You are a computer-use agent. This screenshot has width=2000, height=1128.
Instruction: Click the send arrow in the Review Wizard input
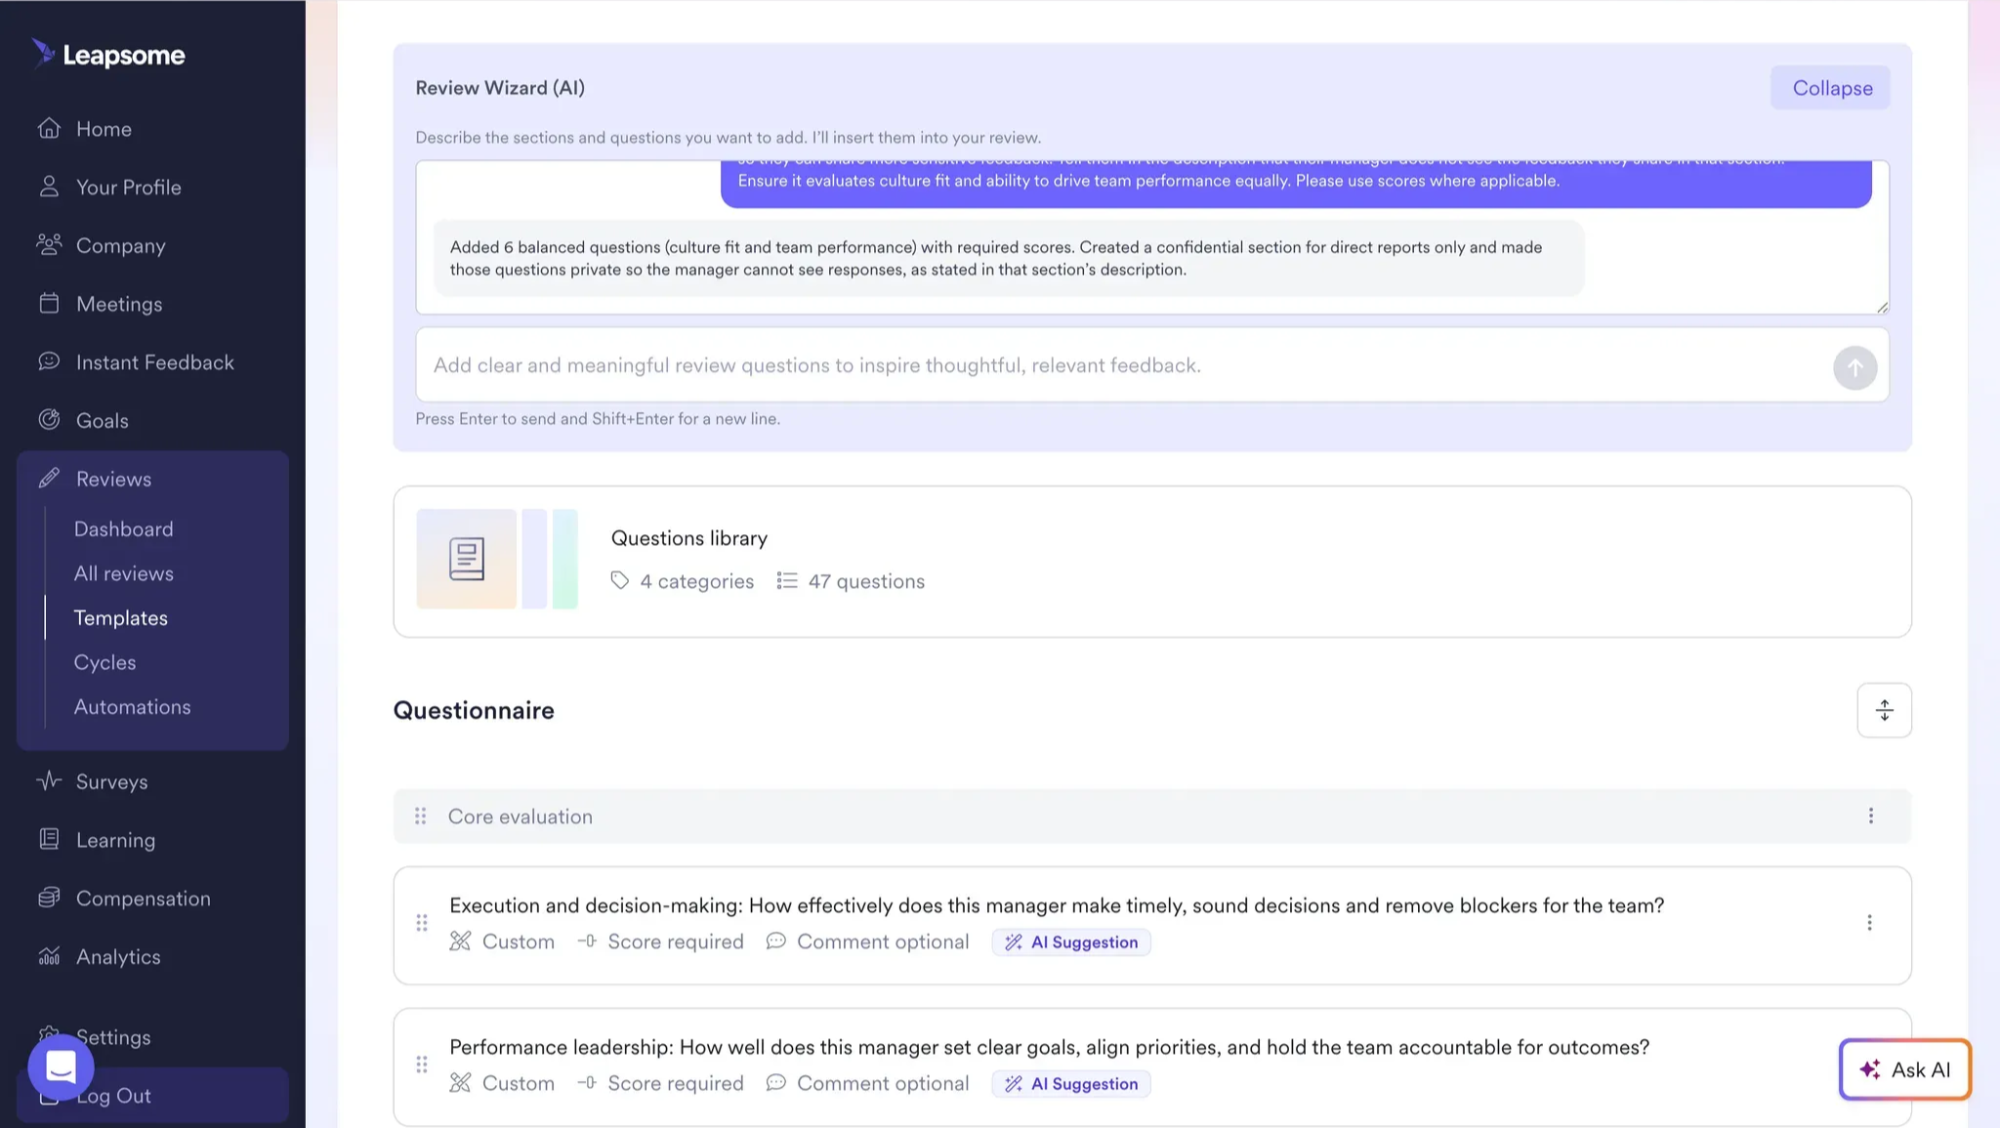coord(1855,367)
